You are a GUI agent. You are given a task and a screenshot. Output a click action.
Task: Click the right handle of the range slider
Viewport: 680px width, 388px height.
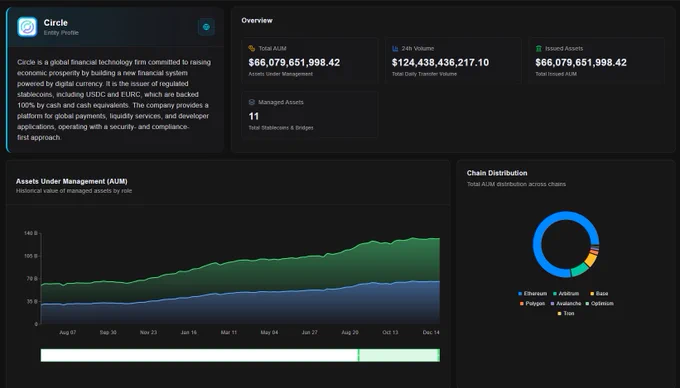(x=438, y=355)
